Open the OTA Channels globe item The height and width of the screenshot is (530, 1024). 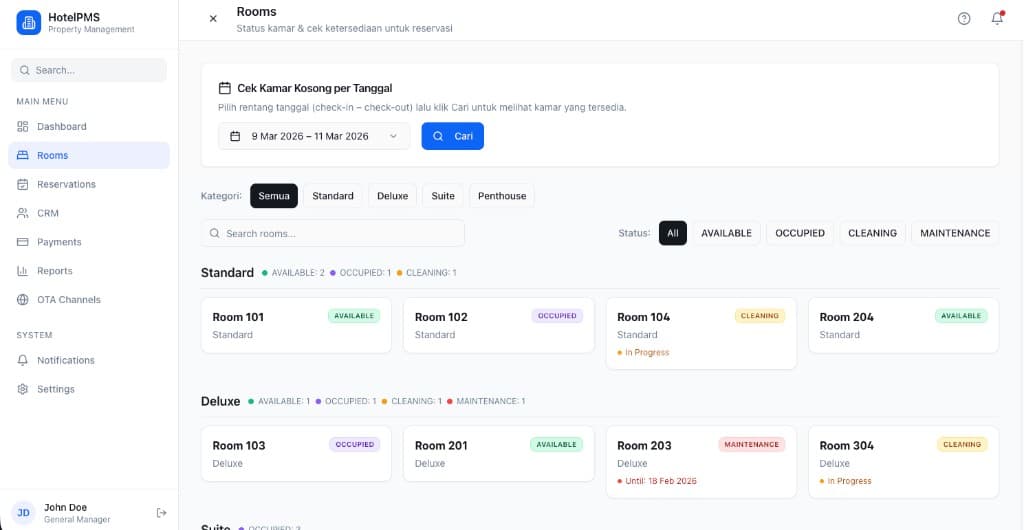click(68, 300)
